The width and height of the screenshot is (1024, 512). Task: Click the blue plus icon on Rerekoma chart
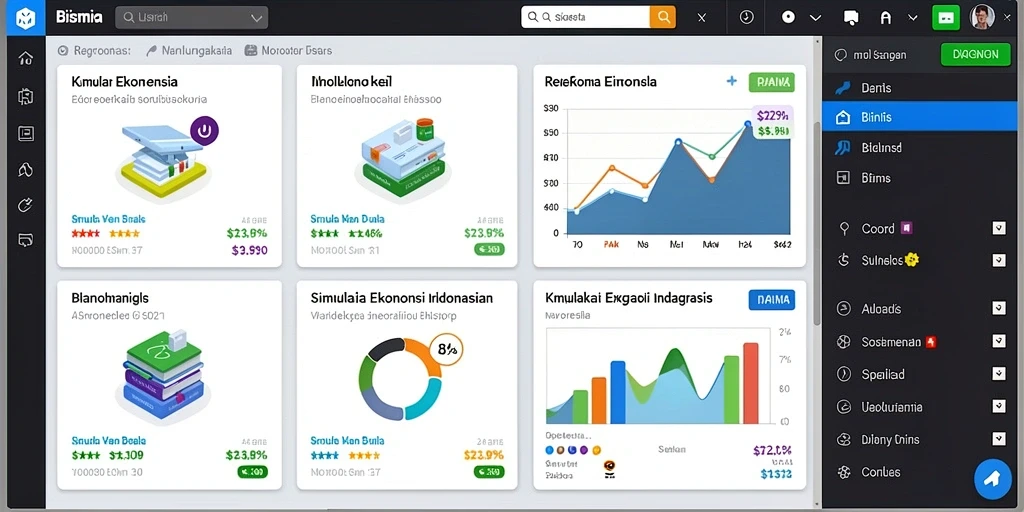(x=731, y=81)
